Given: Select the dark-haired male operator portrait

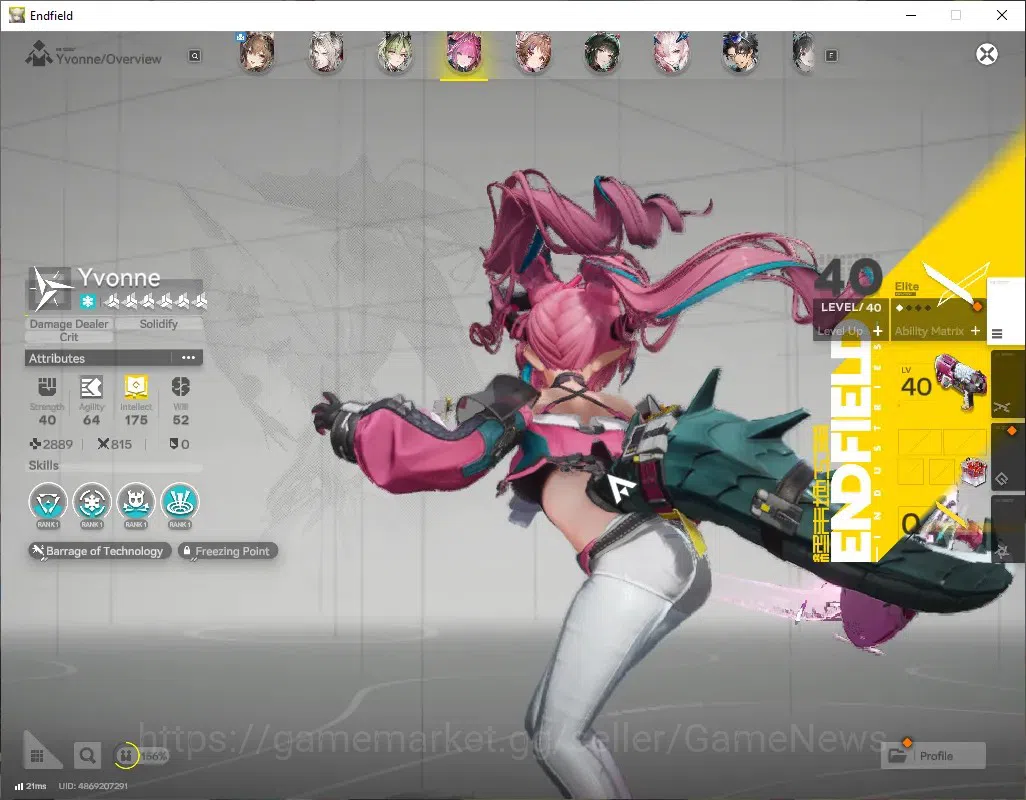Looking at the screenshot, I should pyautogui.click(x=740, y=52).
